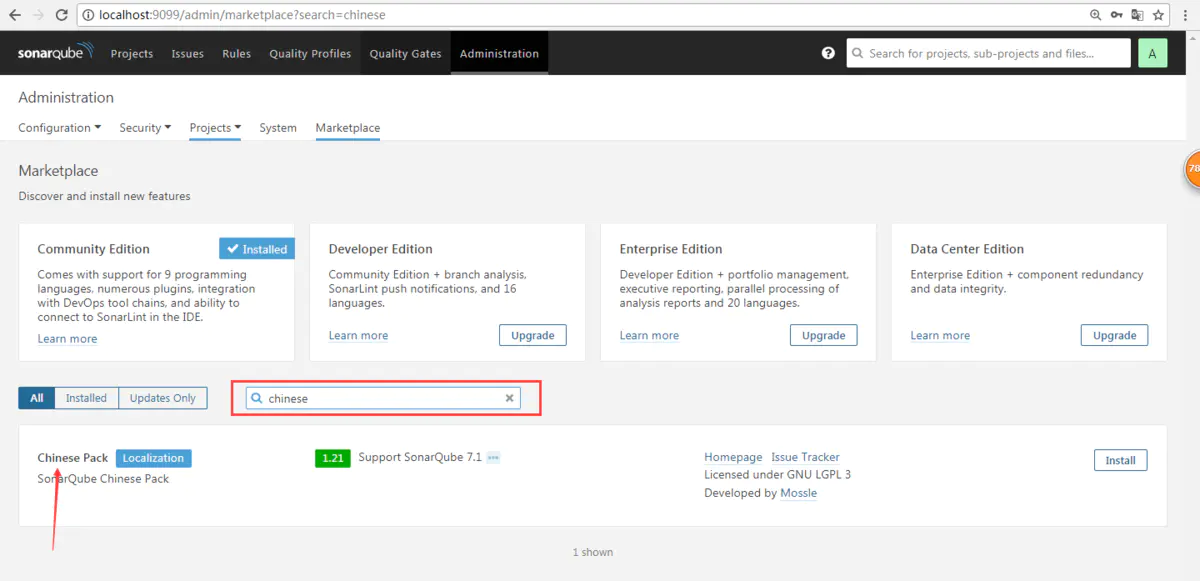
Task: Click the saved password key icon
Action: click(1117, 15)
